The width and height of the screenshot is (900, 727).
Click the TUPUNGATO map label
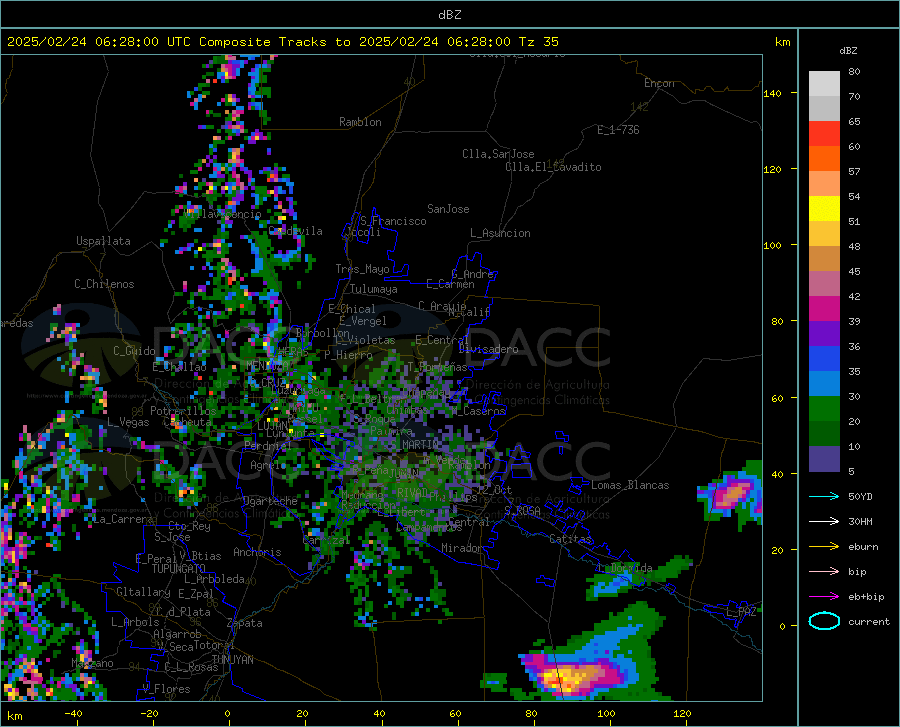click(x=179, y=569)
